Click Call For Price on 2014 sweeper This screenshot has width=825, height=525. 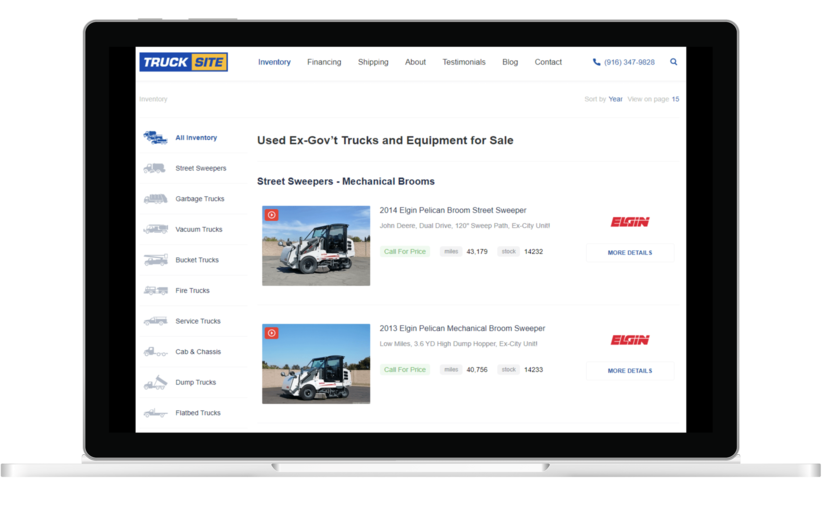pyautogui.click(x=405, y=251)
